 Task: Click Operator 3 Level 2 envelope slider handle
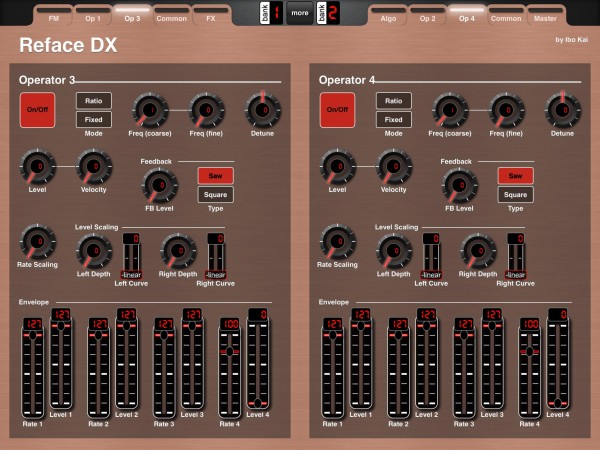click(126, 326)
